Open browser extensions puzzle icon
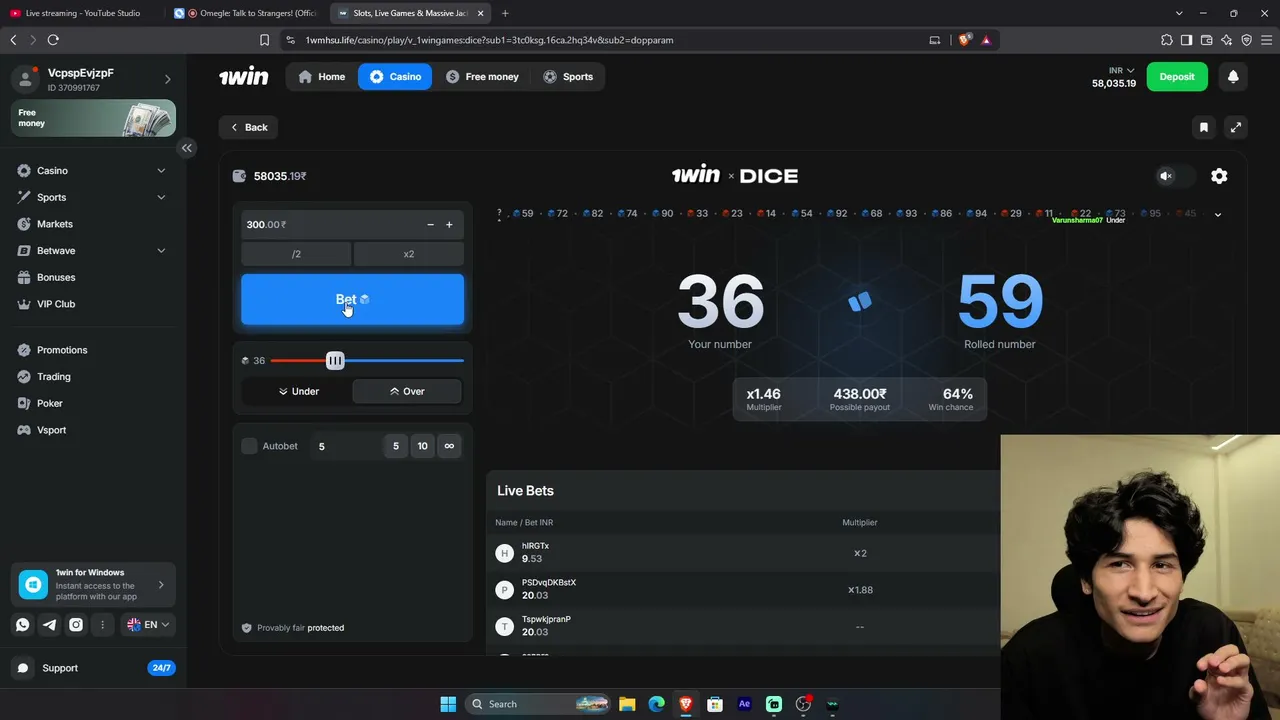Screen dimensions: 1280x720 coord(1167,40)
